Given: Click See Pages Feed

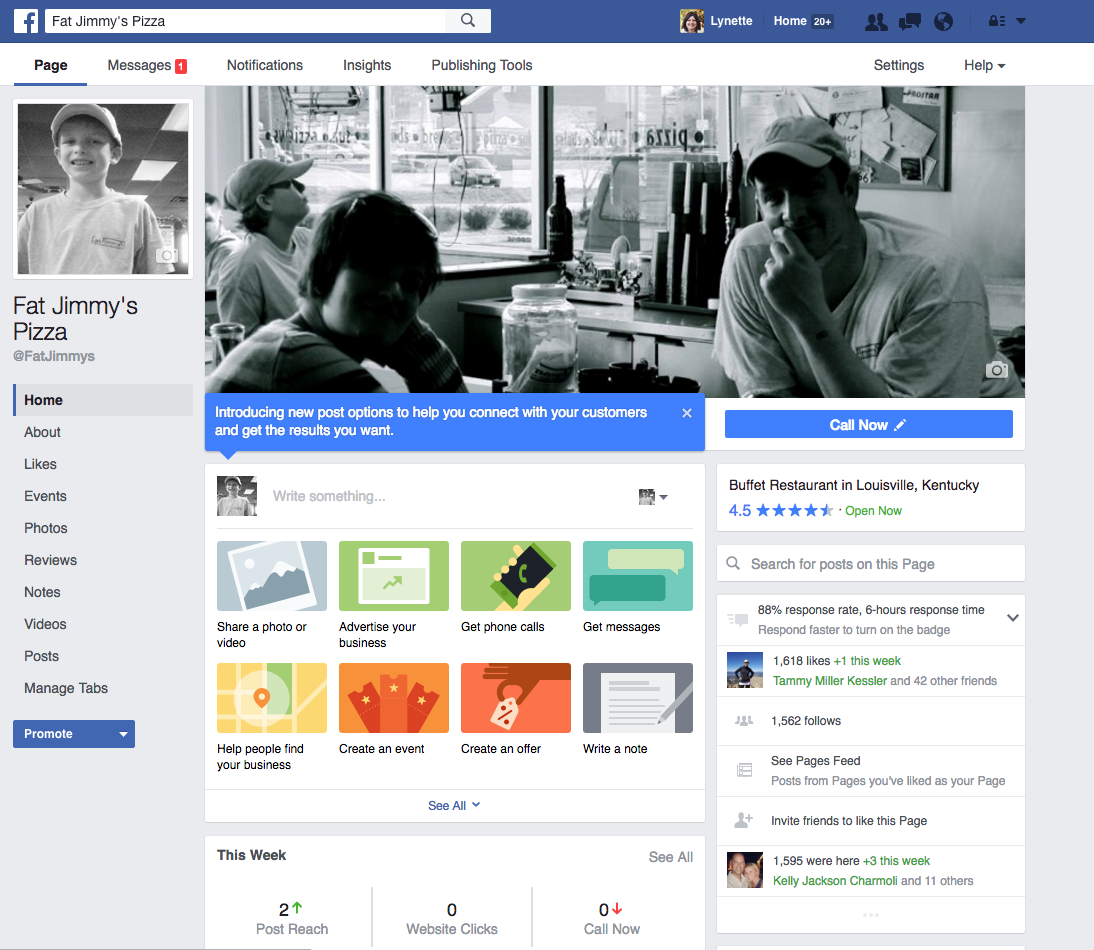Looking at the screenshot, I should (815, 761).
